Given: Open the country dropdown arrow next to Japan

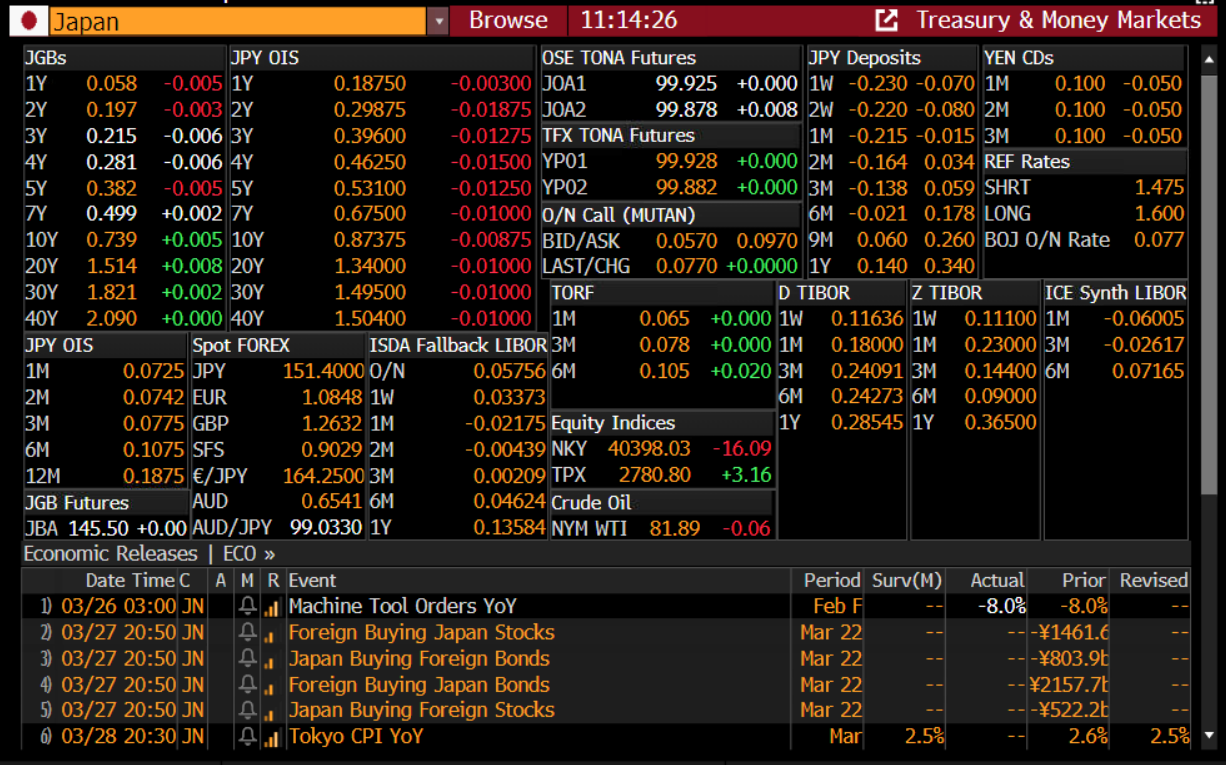Looking at the screenshot, I should pyautogui.click(x=437, y=21).
